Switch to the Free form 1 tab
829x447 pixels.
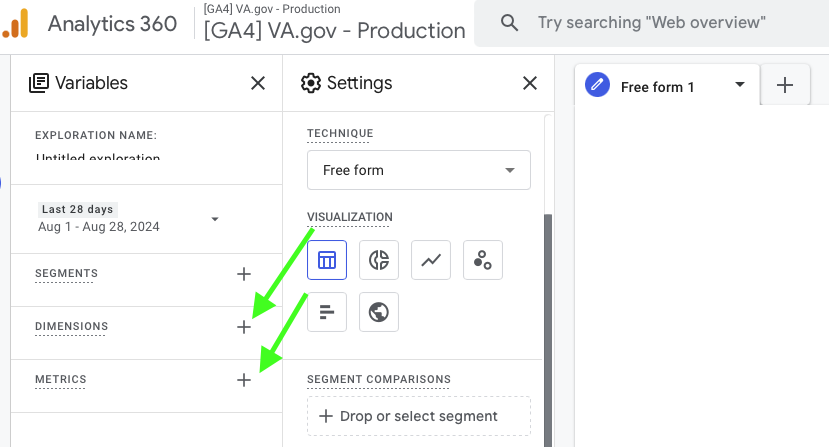[657, 87]
